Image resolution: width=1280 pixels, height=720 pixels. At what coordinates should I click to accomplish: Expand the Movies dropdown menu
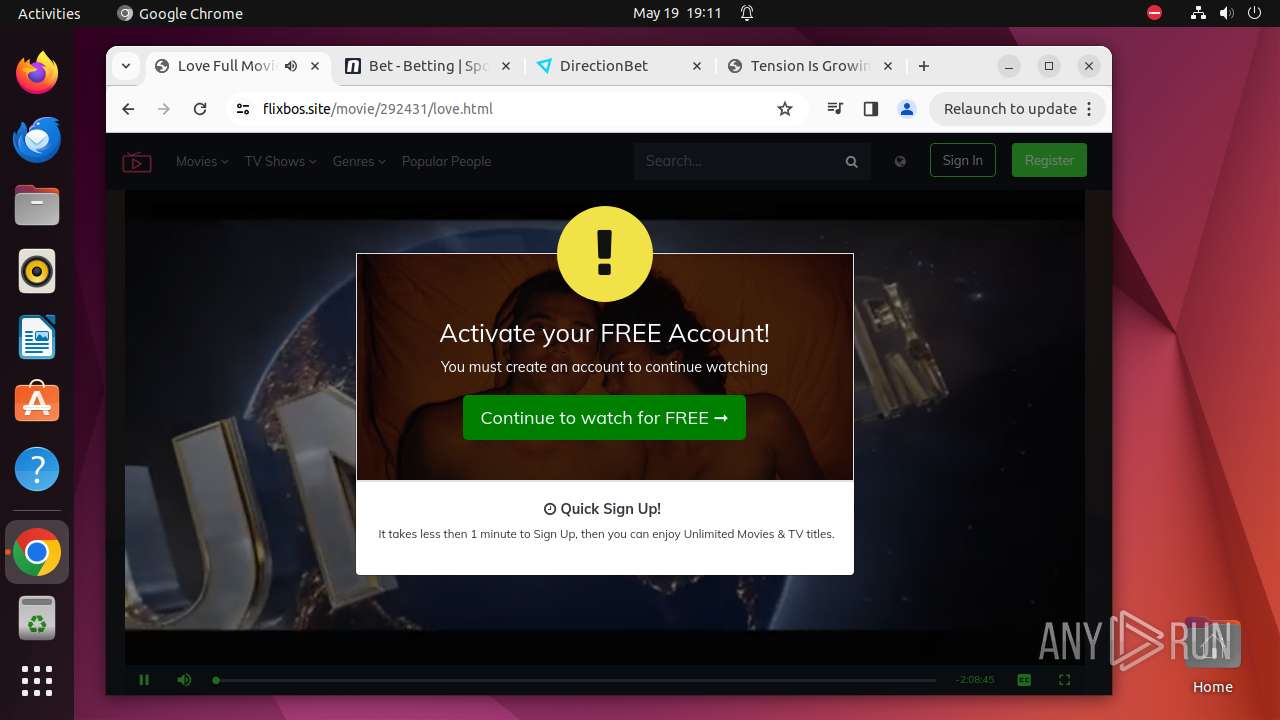(202, 161)
